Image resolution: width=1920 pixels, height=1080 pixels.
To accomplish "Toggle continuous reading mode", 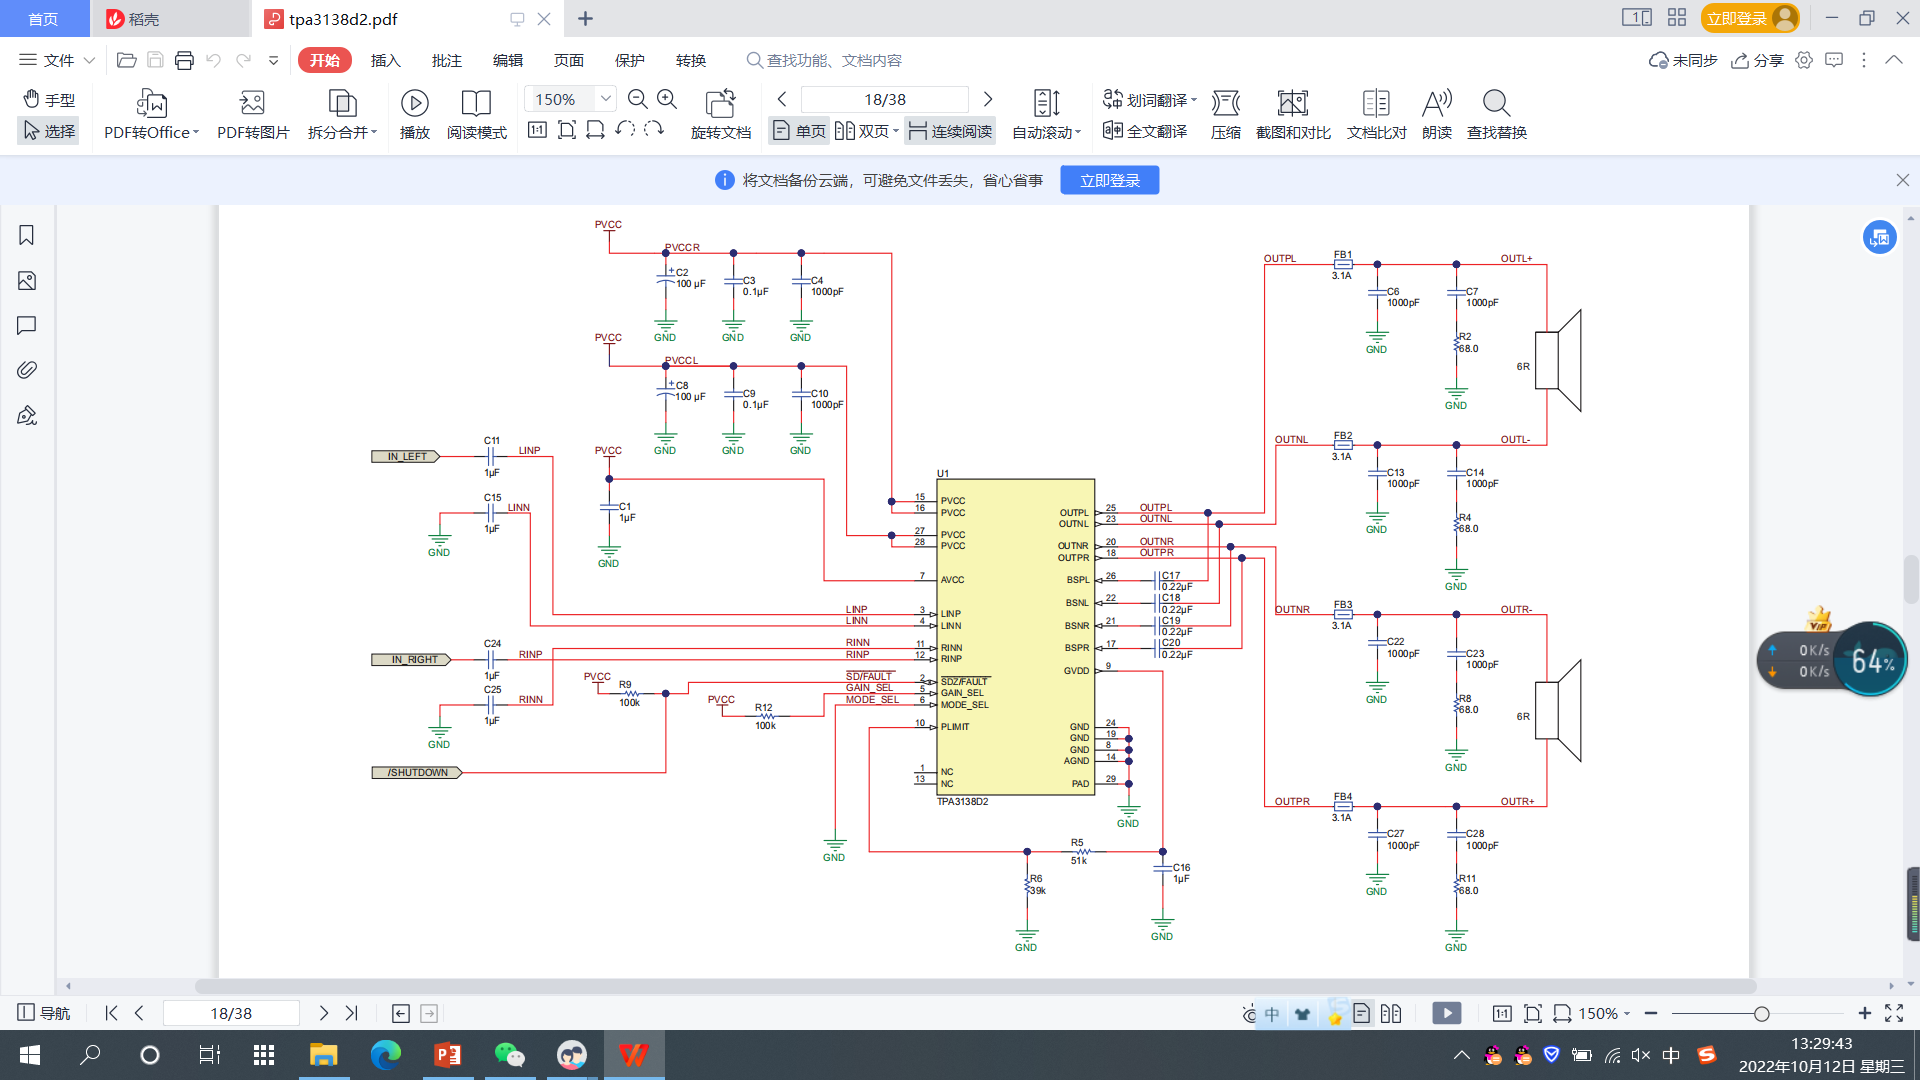I will [950, 131].
